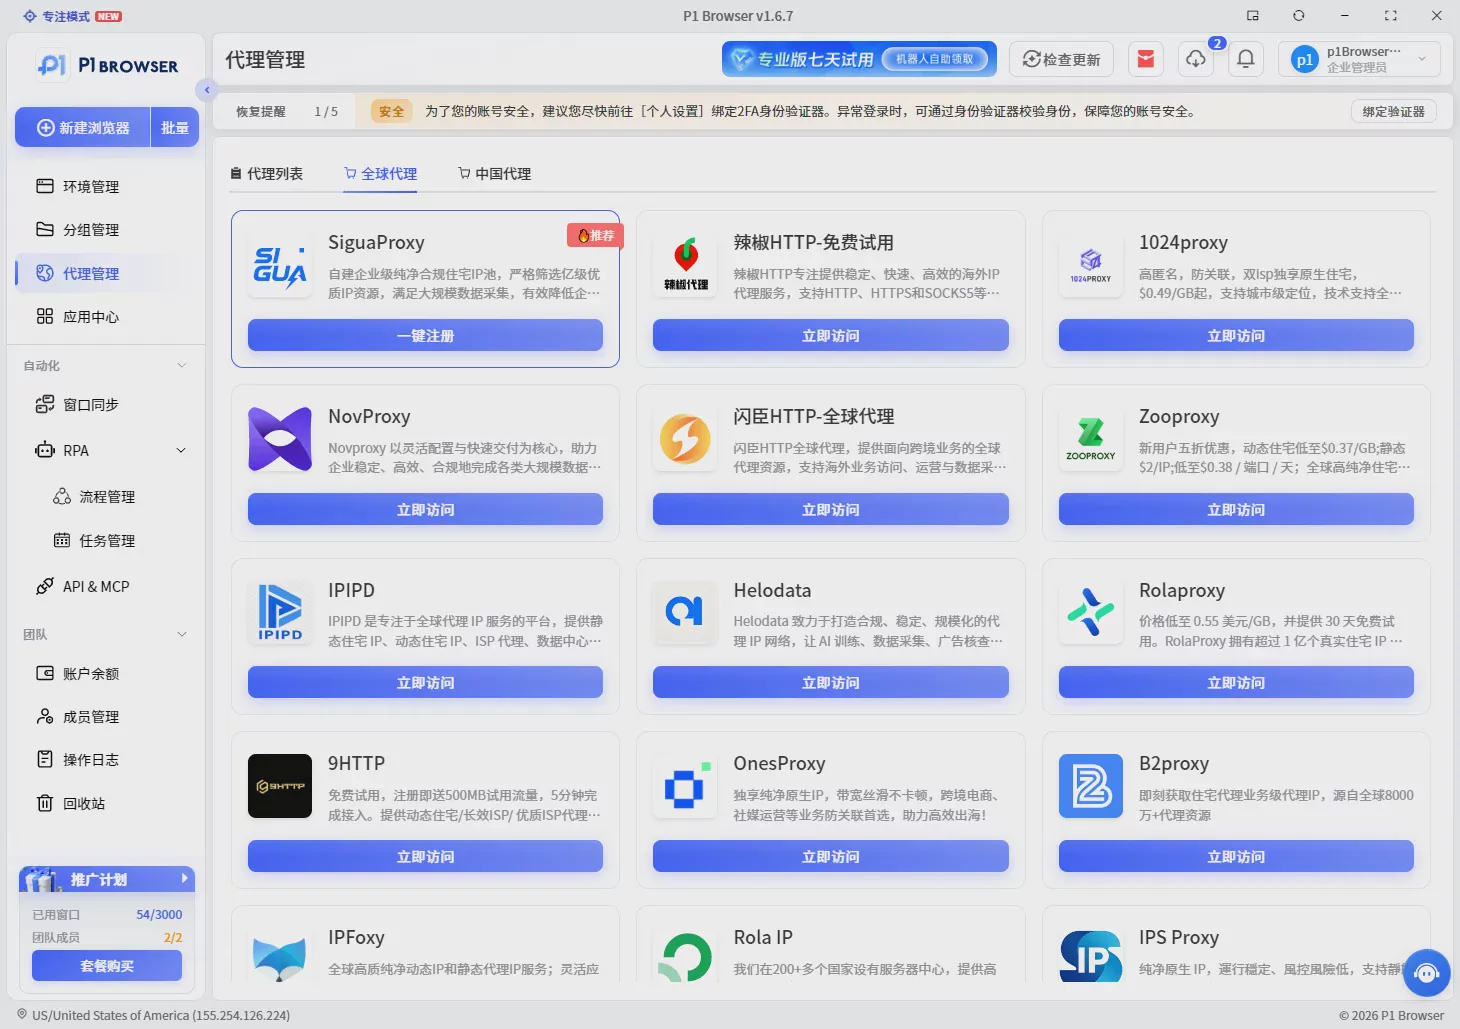Click the B2proxy logo
This screenshot has width=1460, height=1029.
[1091, 786]
